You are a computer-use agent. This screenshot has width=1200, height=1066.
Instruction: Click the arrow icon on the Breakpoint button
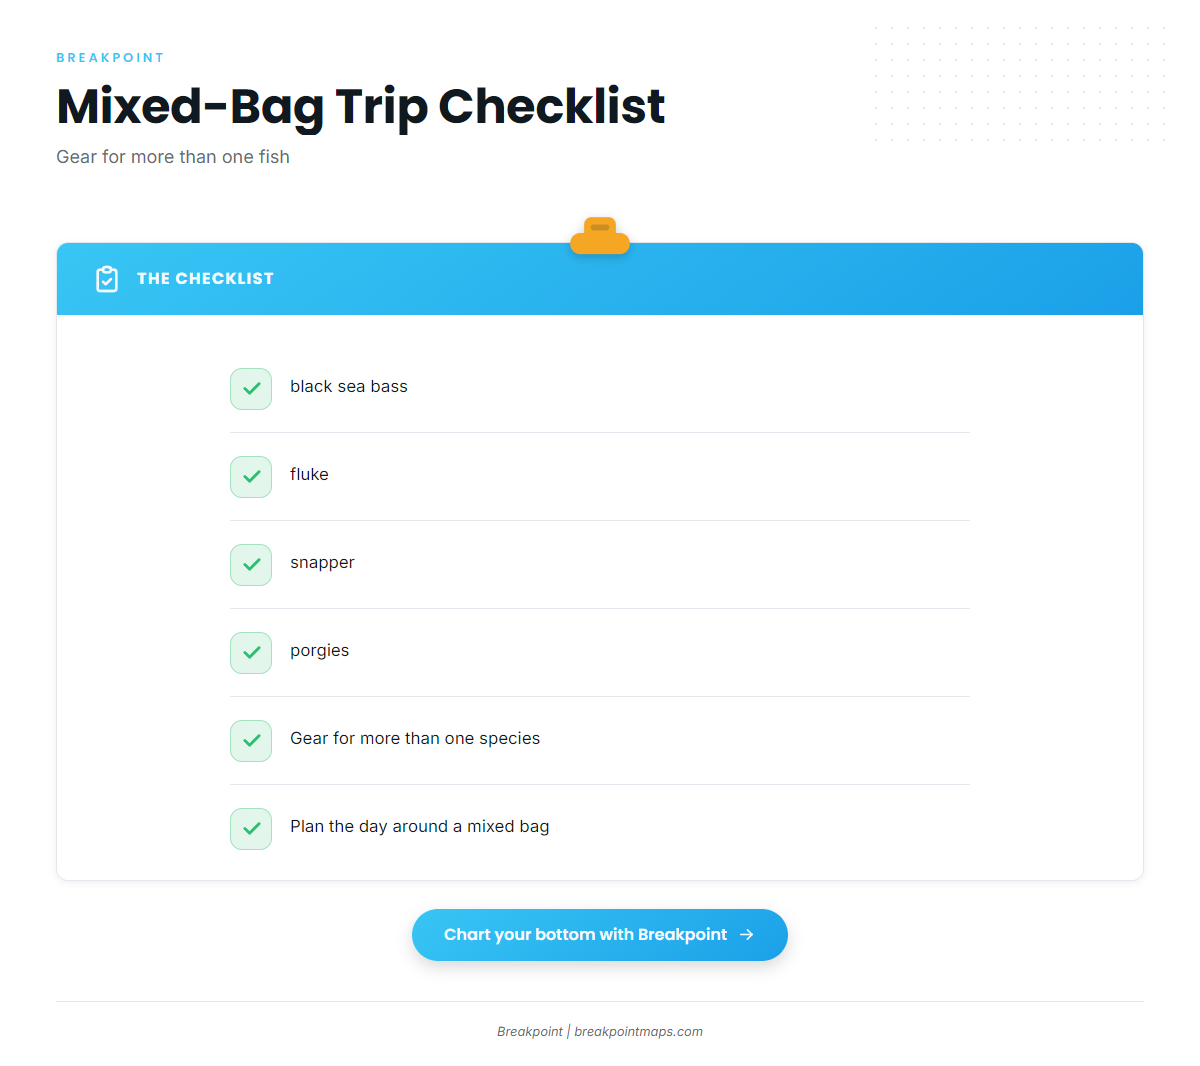point(746,935)
